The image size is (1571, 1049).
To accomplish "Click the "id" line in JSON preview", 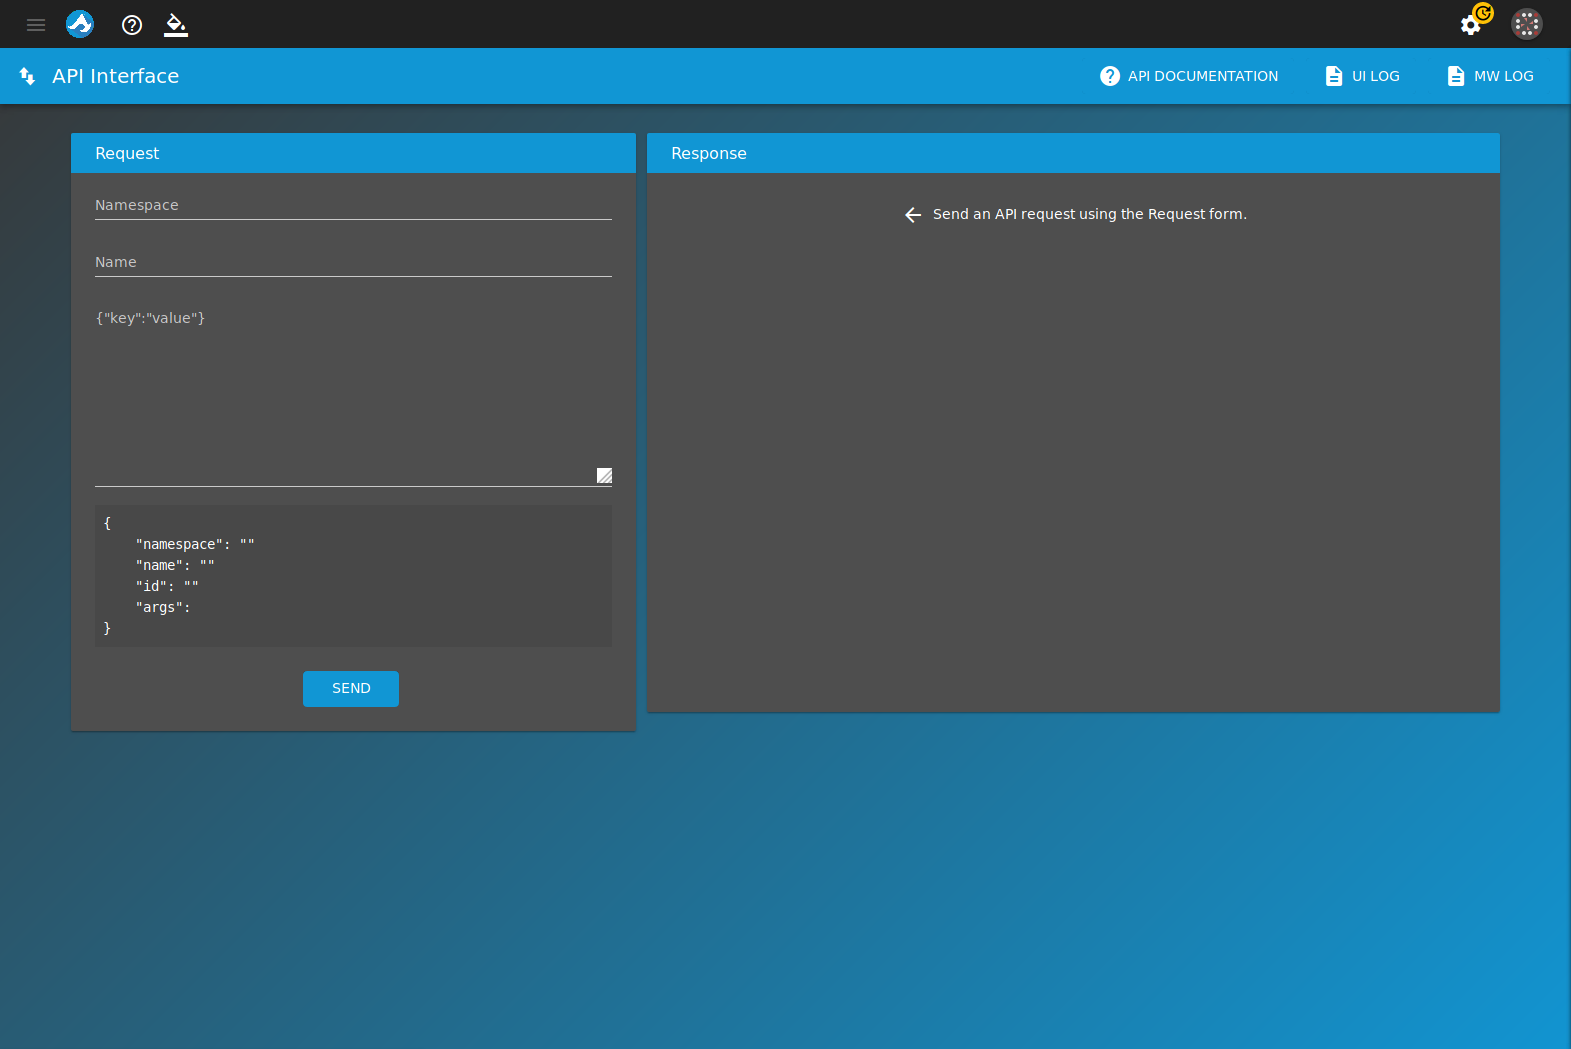I will tap(167, 586).
